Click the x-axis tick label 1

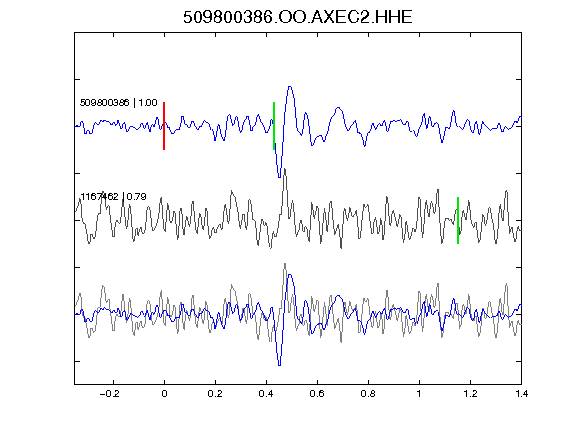419,394
